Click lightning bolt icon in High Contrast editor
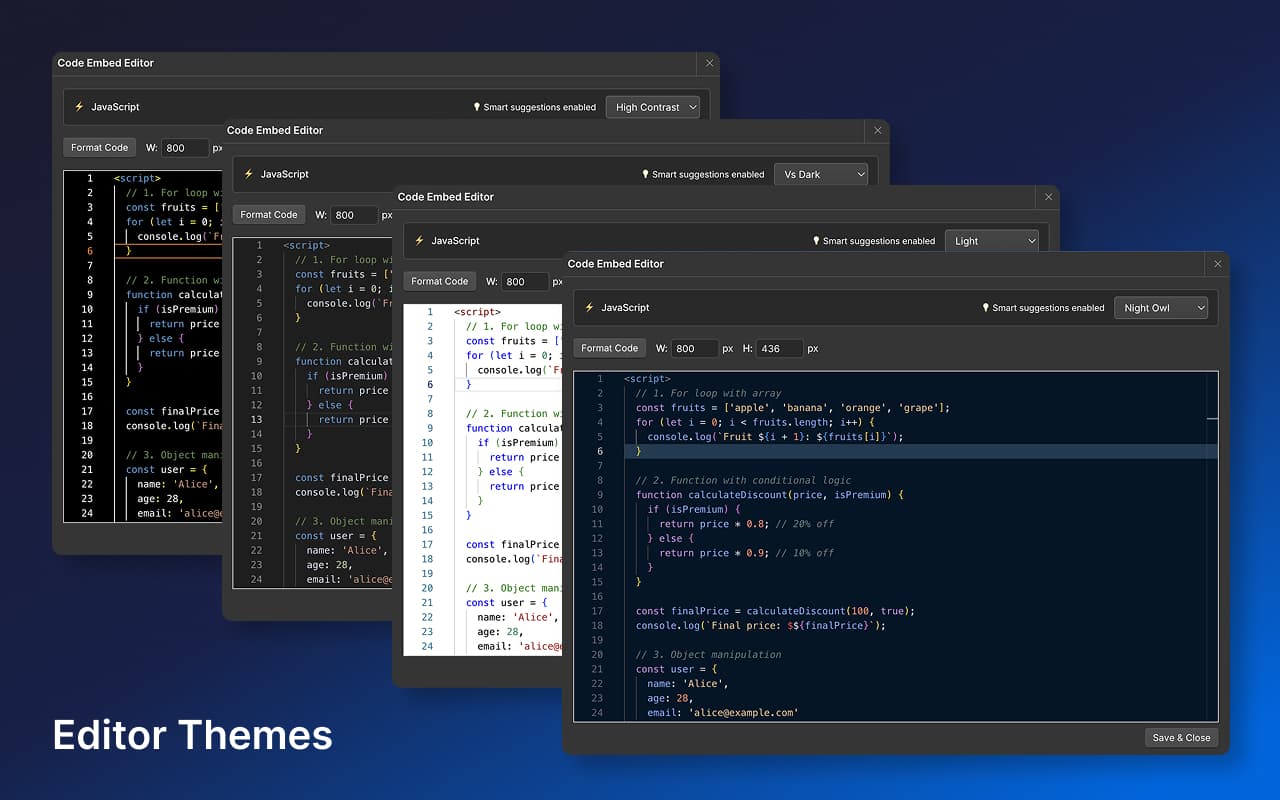Screen dimensions: 1280x800 79,107
